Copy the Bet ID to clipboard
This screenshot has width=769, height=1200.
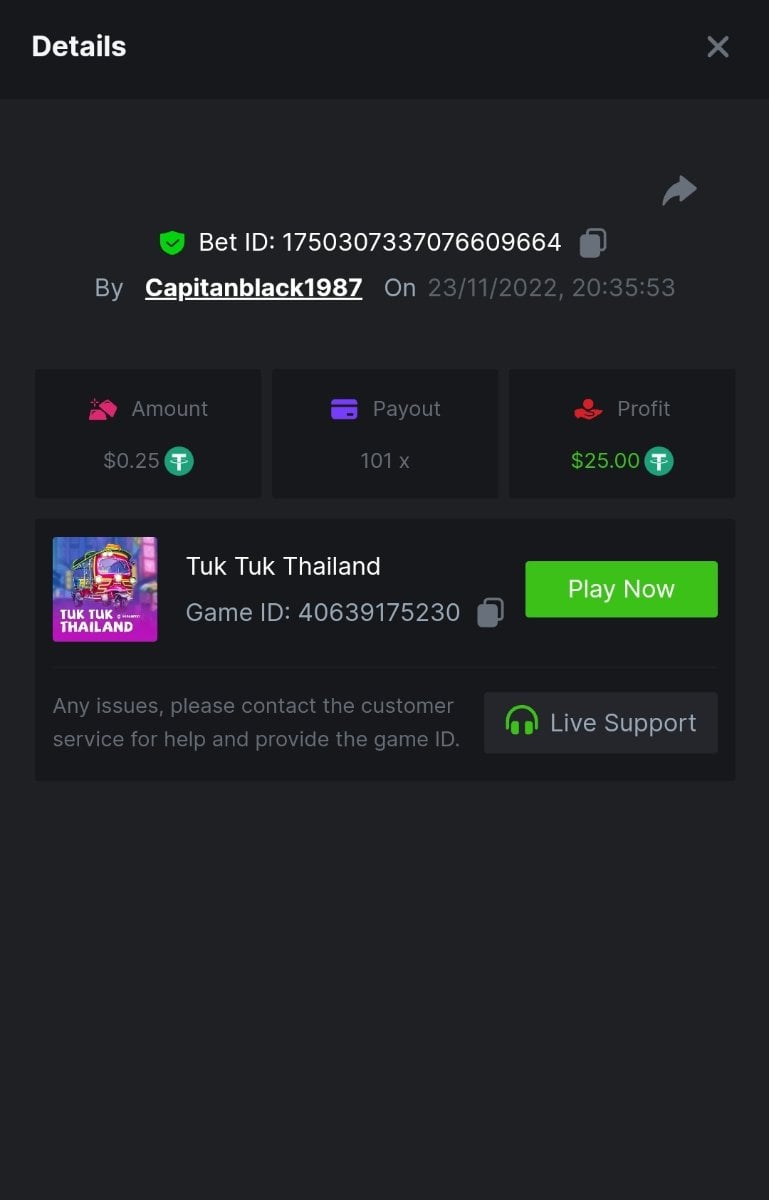[593, 242]
